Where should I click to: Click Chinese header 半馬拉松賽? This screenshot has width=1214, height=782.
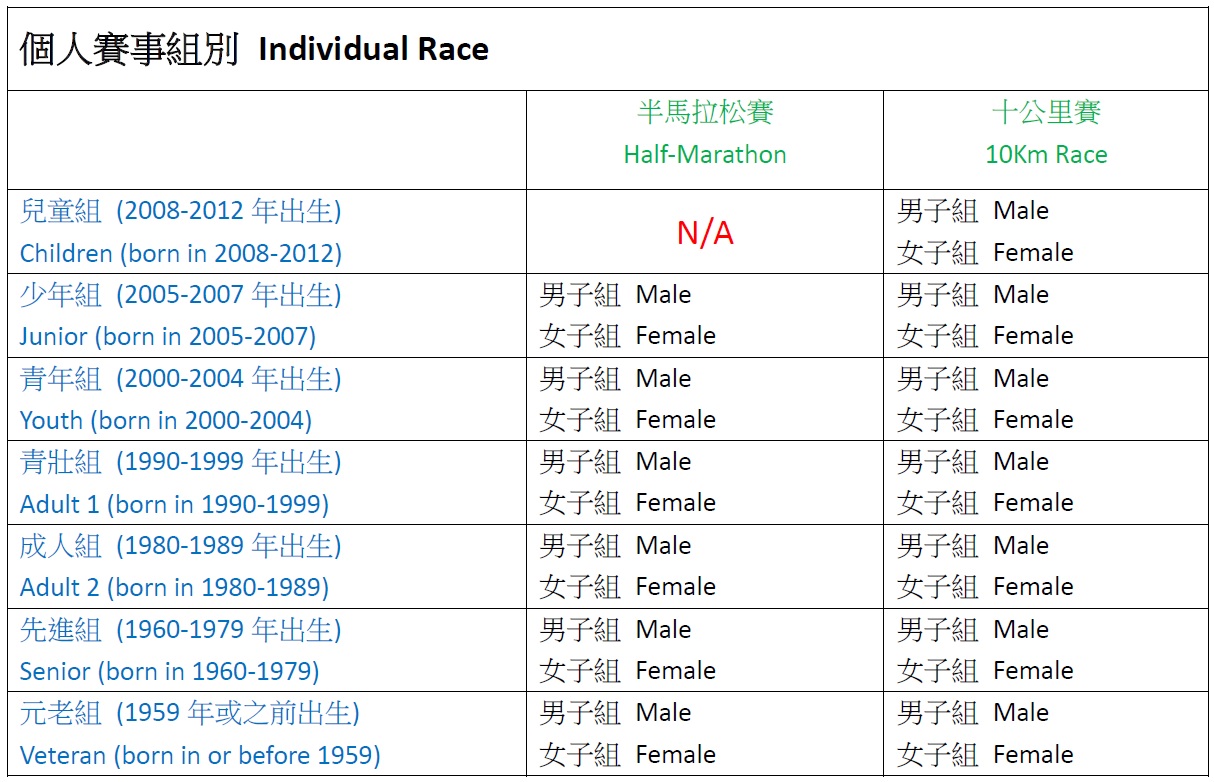(x=705, y=112)
